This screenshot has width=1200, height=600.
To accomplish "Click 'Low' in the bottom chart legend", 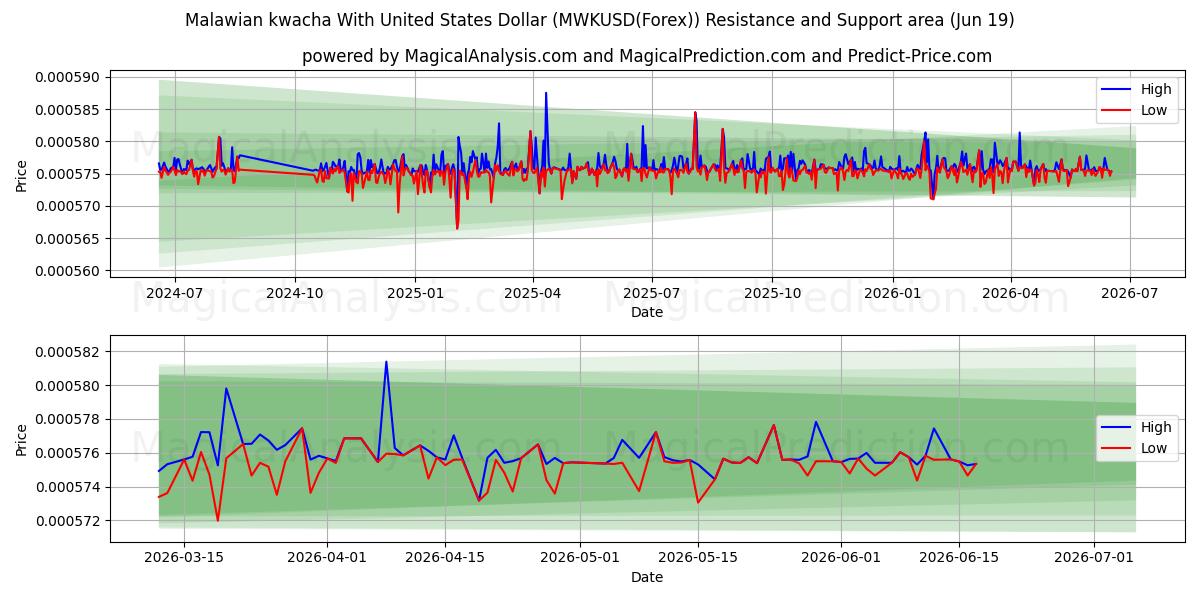I will pos(1154,448).
